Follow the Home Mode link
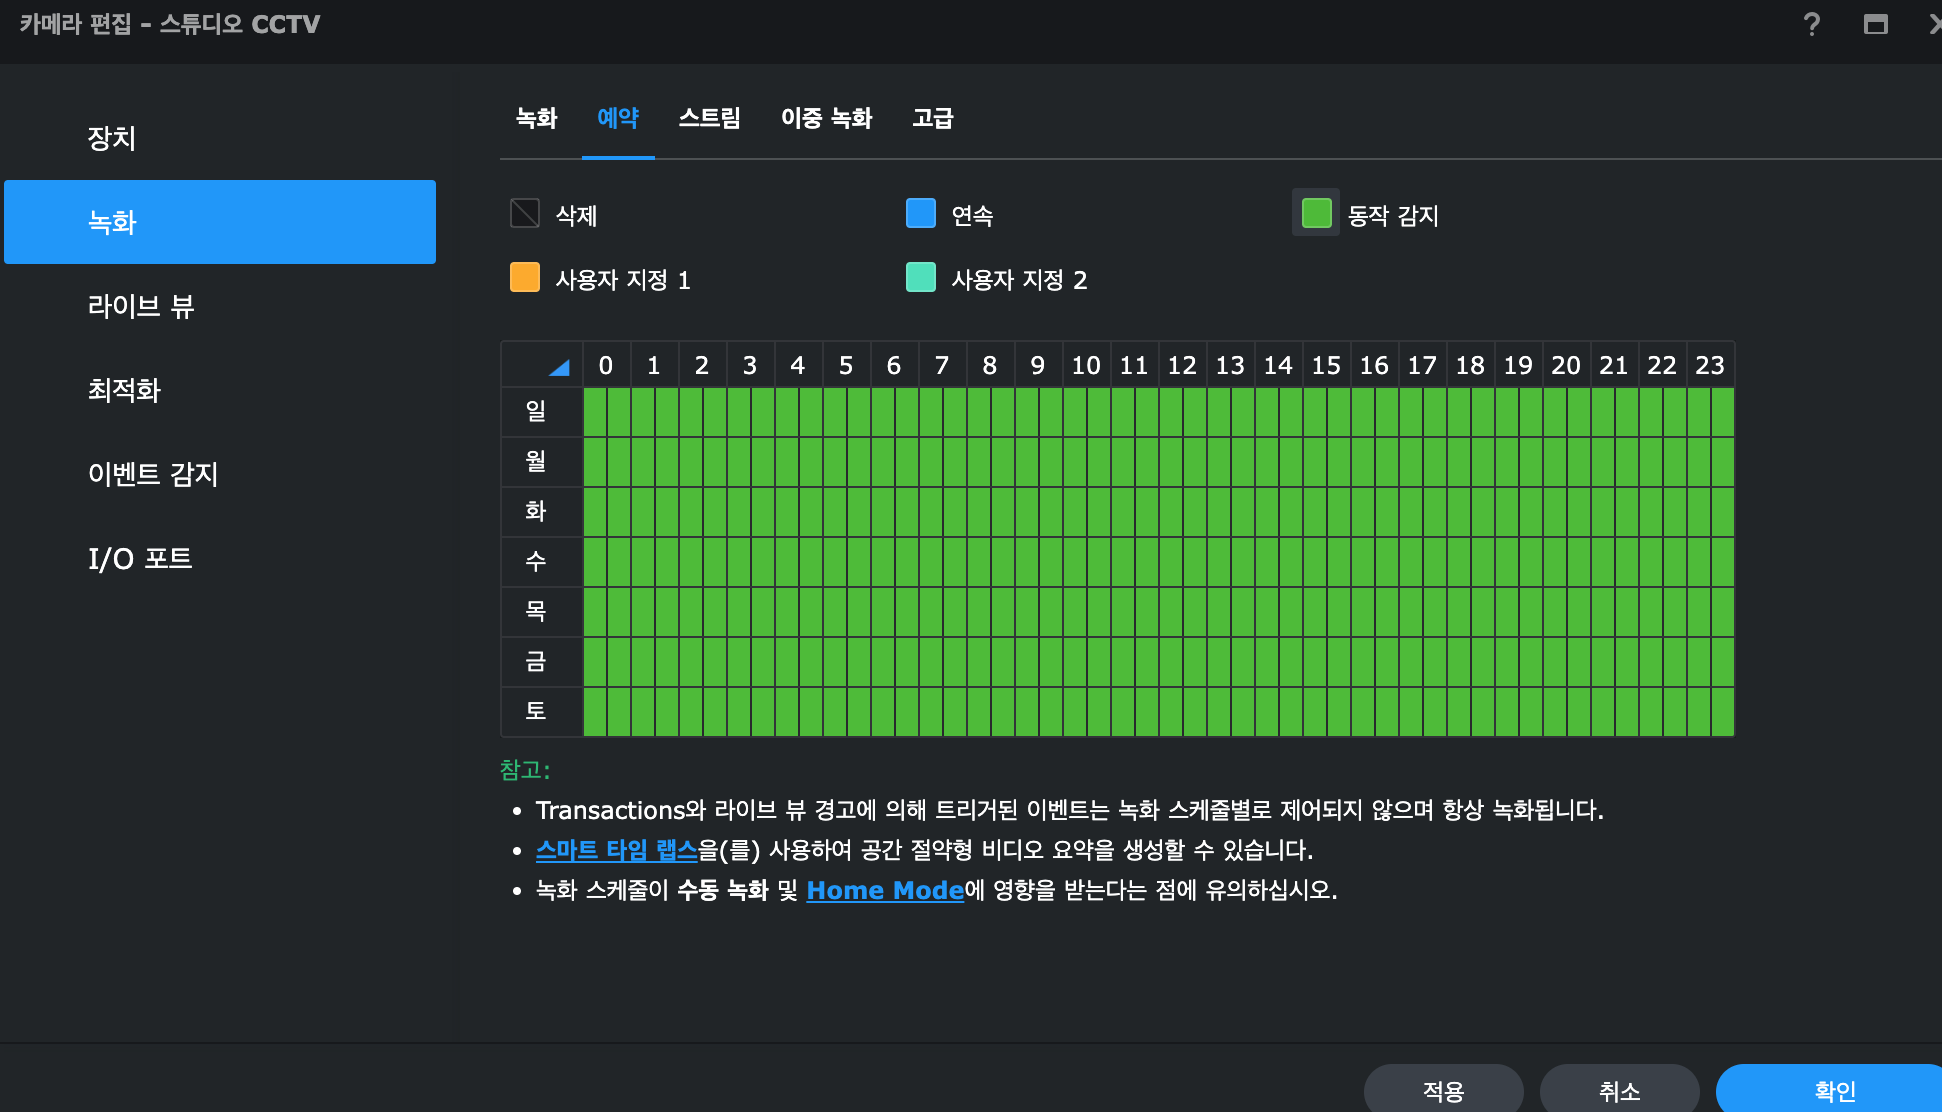 [x=884, y=890]
